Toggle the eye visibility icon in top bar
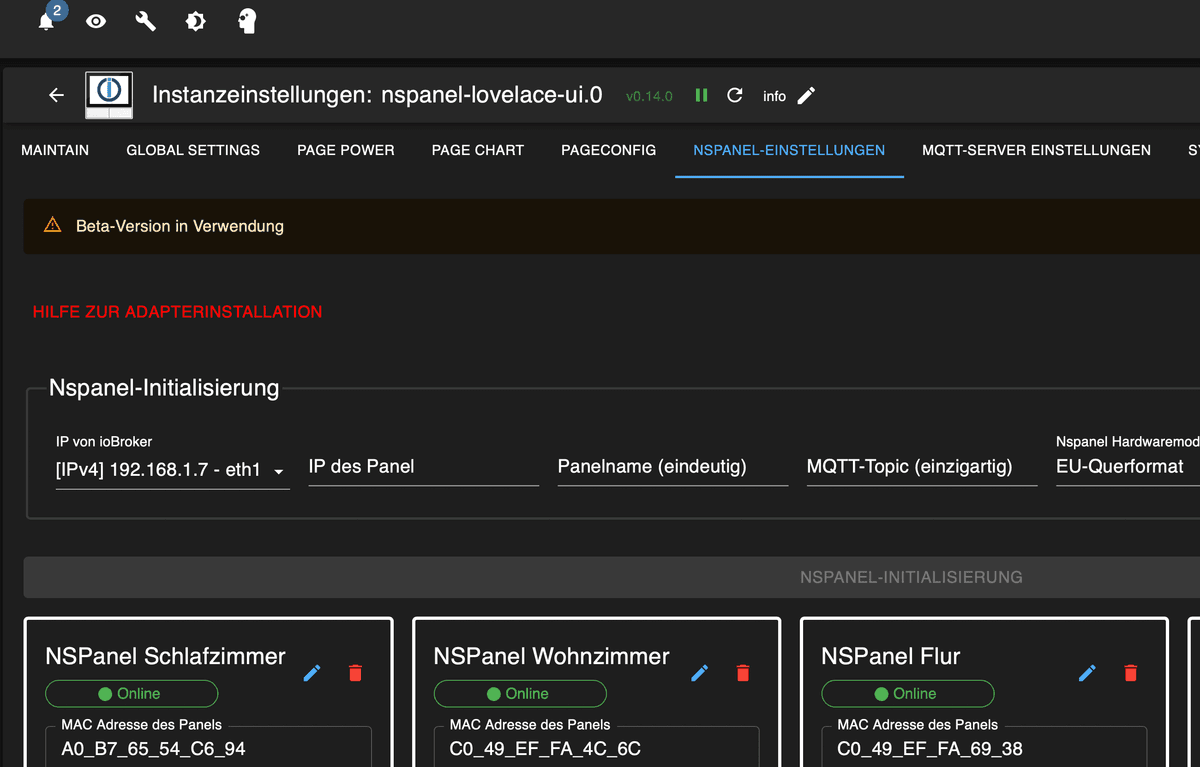 tap(96, 21)
